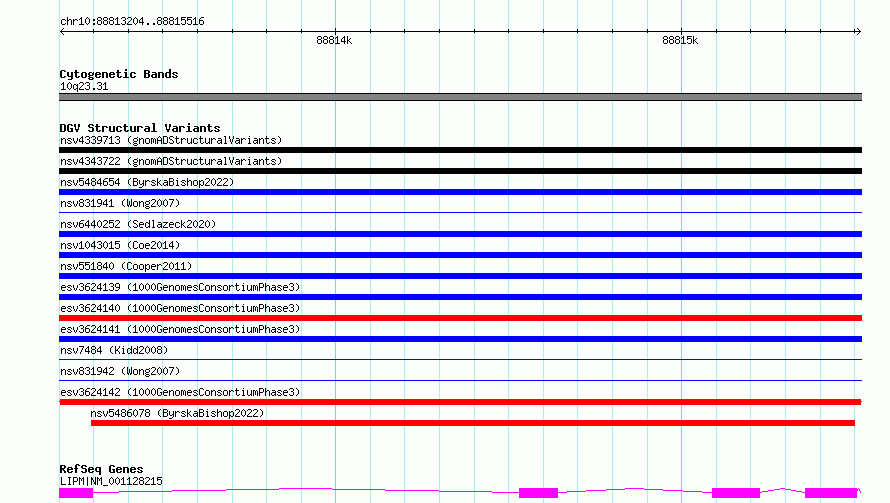
Task: Click the 88814k ruler tick label
Action: tap(334, 40)
